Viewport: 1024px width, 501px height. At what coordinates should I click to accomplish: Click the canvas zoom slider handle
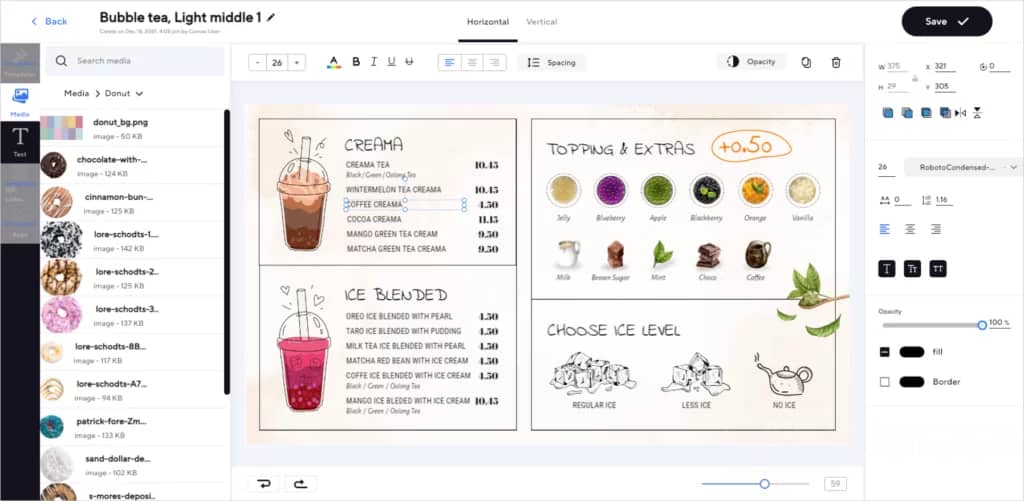point(764,484)
